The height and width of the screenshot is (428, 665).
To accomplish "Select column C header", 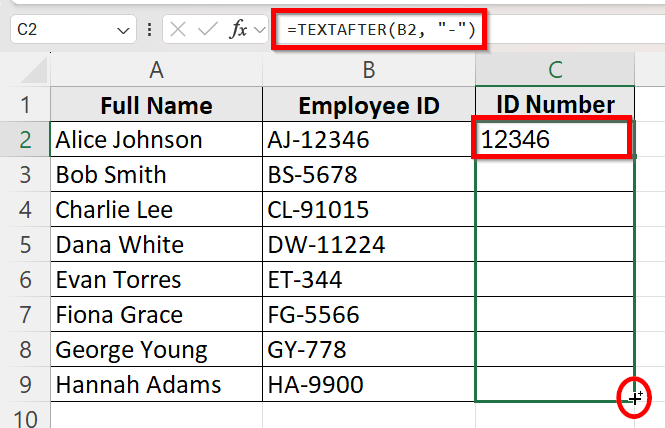I will point(555,70).
